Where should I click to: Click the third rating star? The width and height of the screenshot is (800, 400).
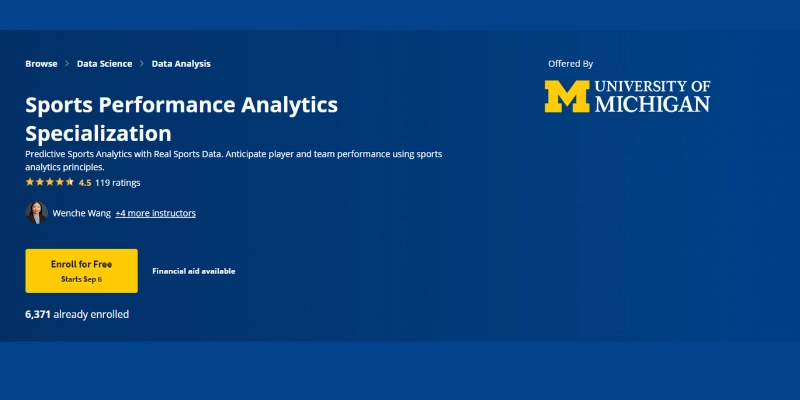(x=49, y=183)
